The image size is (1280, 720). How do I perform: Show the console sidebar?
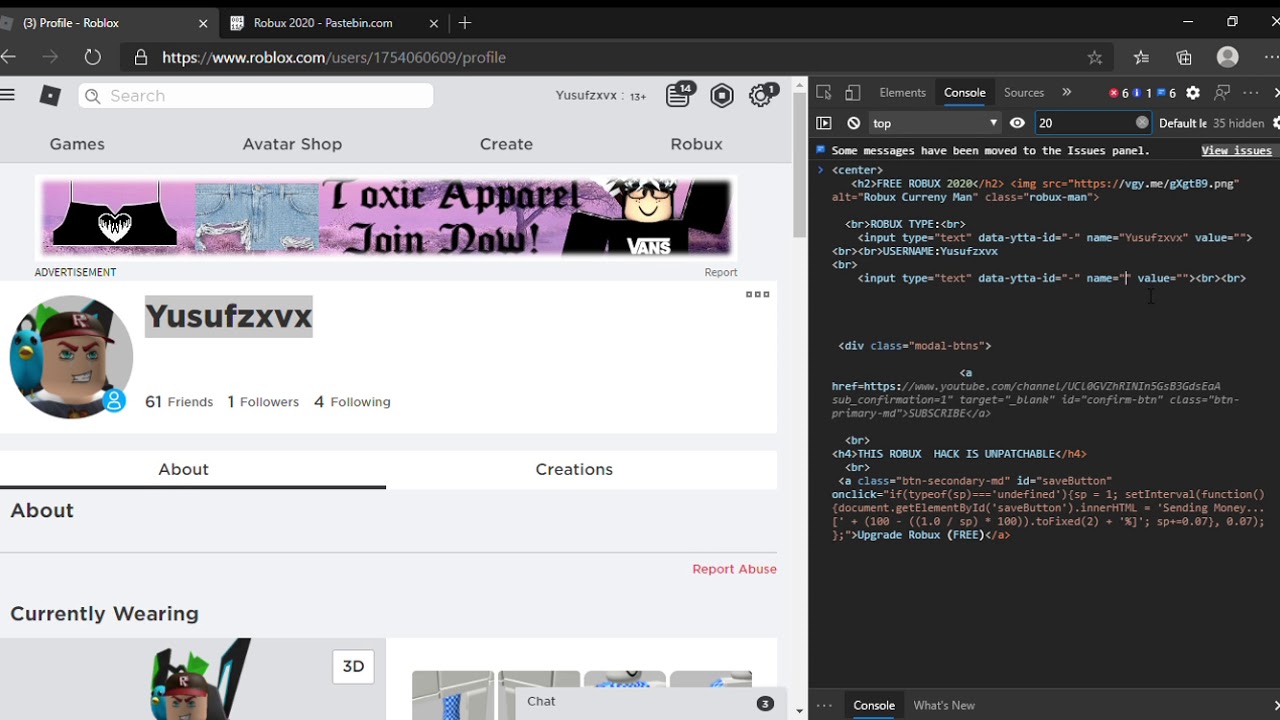pyautogui.click(x=824, y=123)
